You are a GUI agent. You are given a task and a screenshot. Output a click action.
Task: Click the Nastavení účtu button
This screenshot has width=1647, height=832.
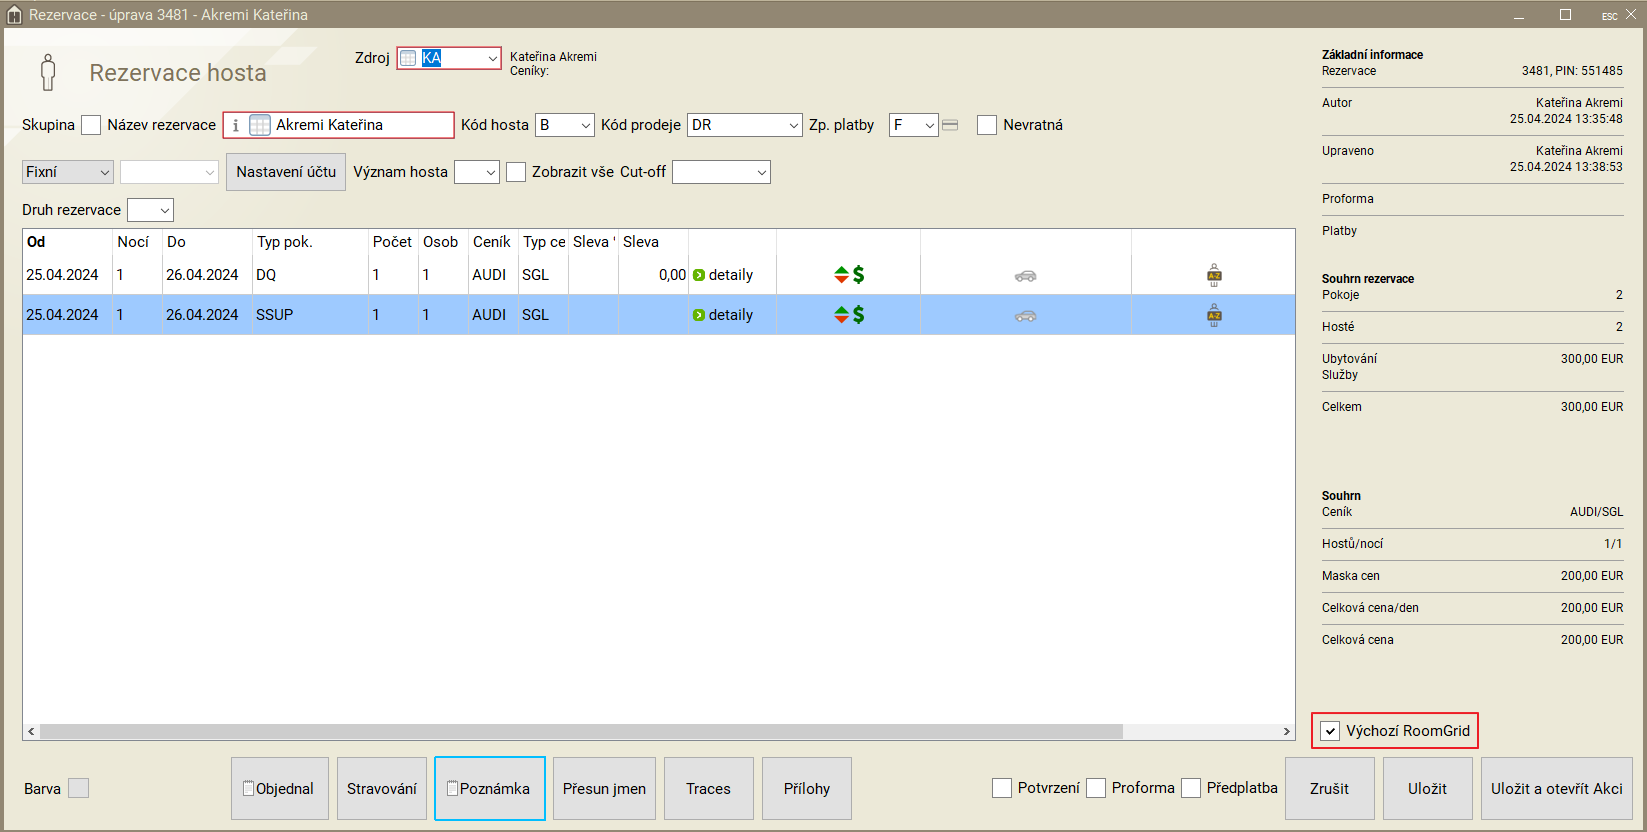point(286,172)
